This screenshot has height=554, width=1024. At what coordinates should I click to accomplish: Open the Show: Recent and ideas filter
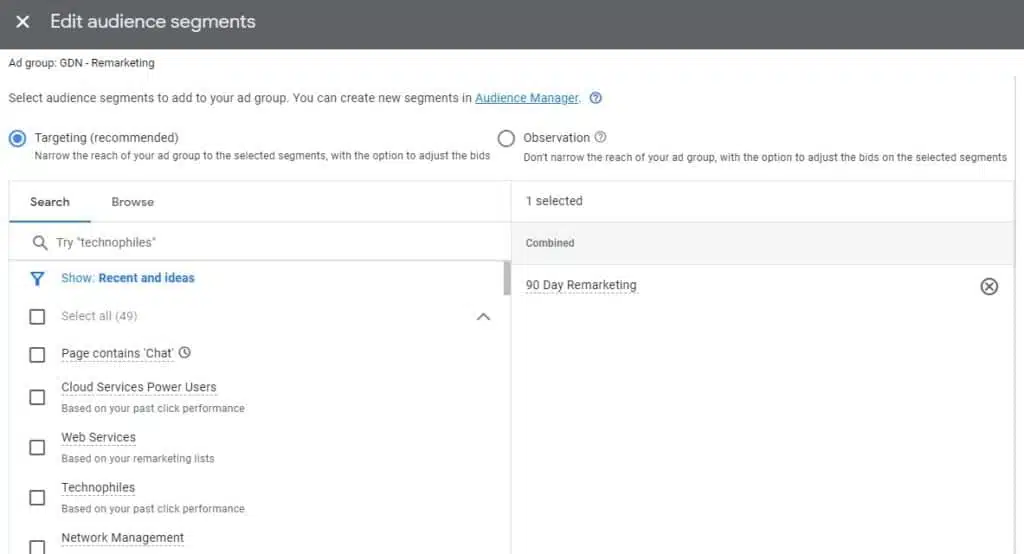point(128,278)
